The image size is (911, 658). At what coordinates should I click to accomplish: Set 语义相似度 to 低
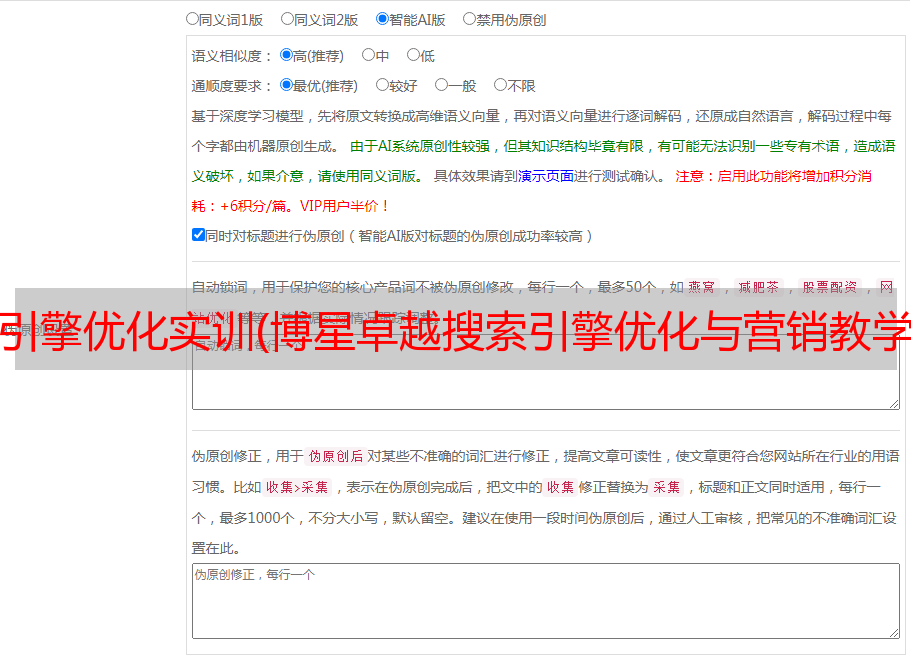pyautogui.click(x=413, y=55)
